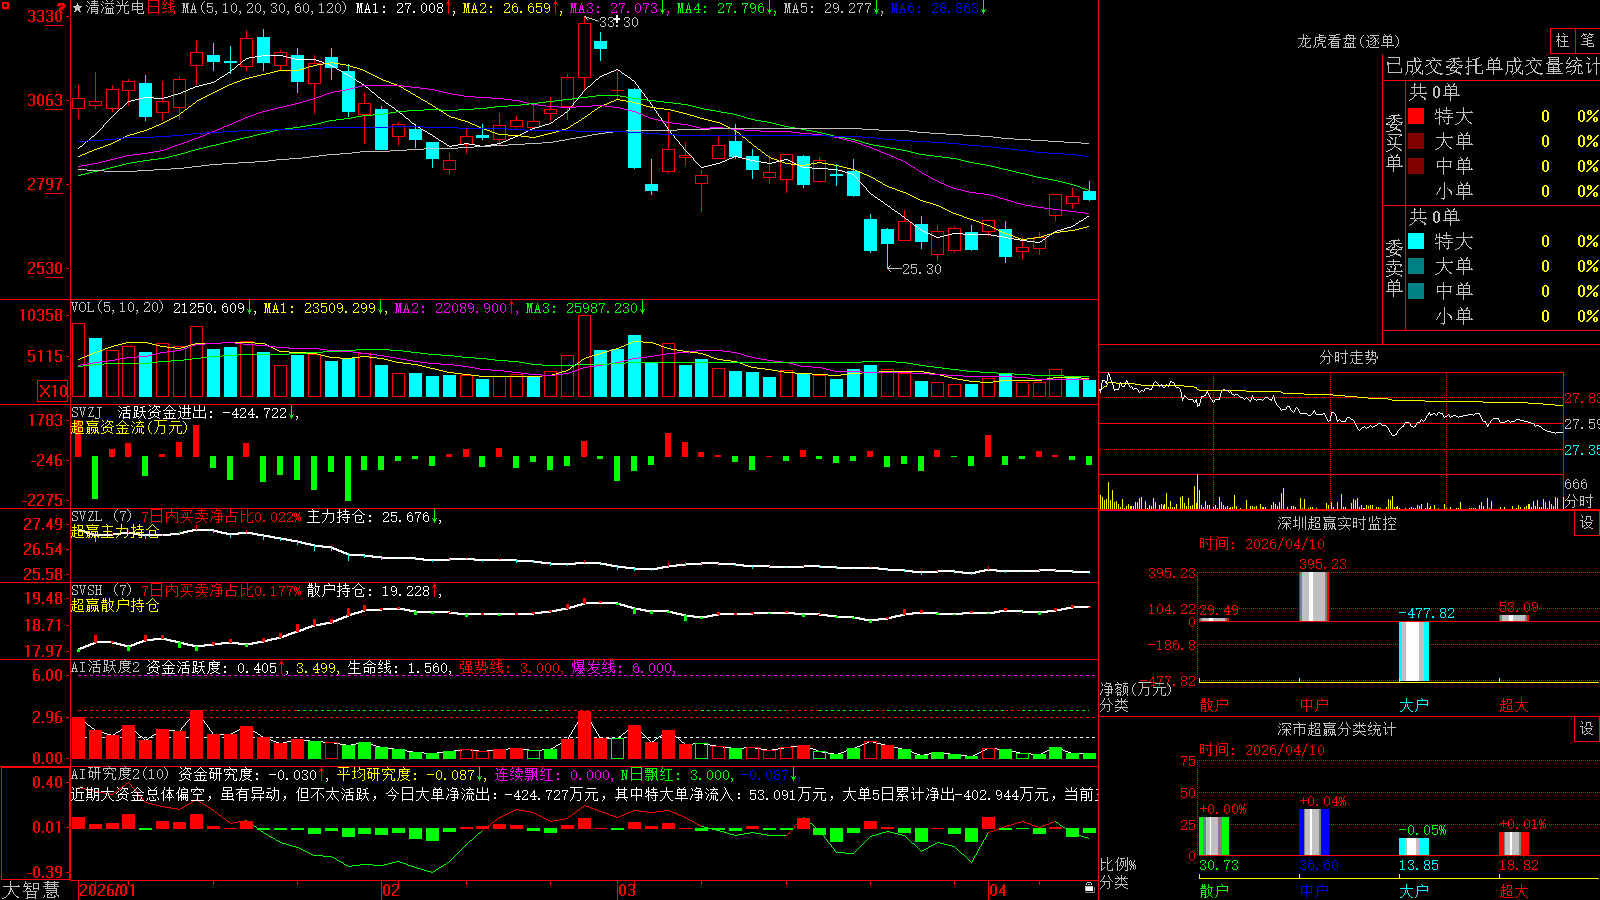
Task: Click the 强势线: 3.000 label
Action: [x=510, y=667]
